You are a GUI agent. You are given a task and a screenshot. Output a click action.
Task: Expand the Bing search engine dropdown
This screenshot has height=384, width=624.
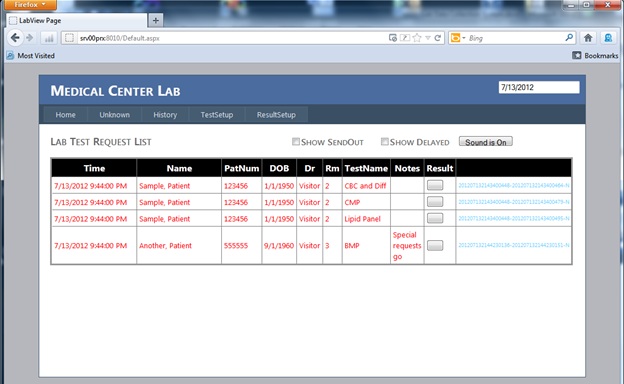click(x=464, y=38)
